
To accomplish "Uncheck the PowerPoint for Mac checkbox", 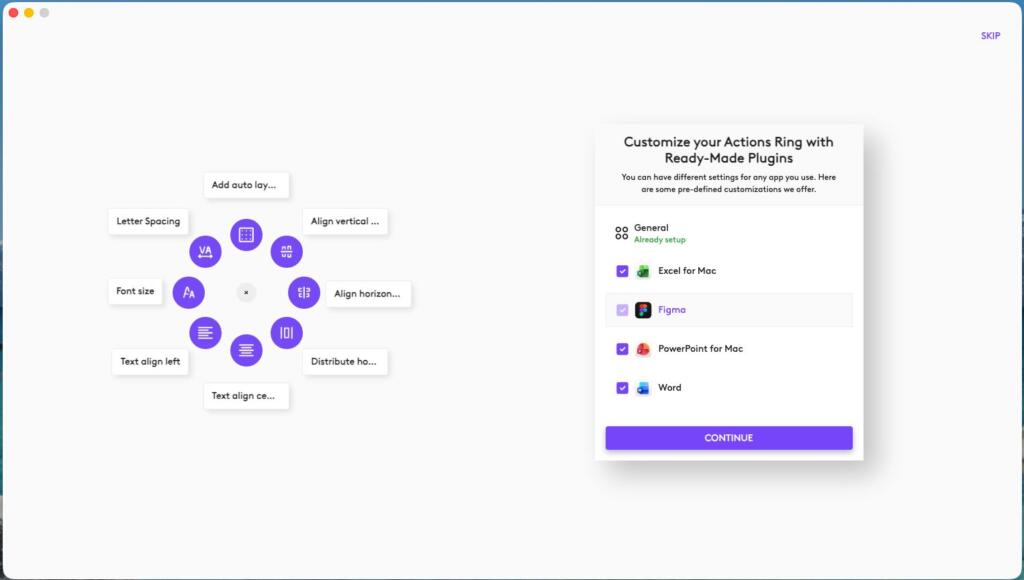I will pos(622,349).
